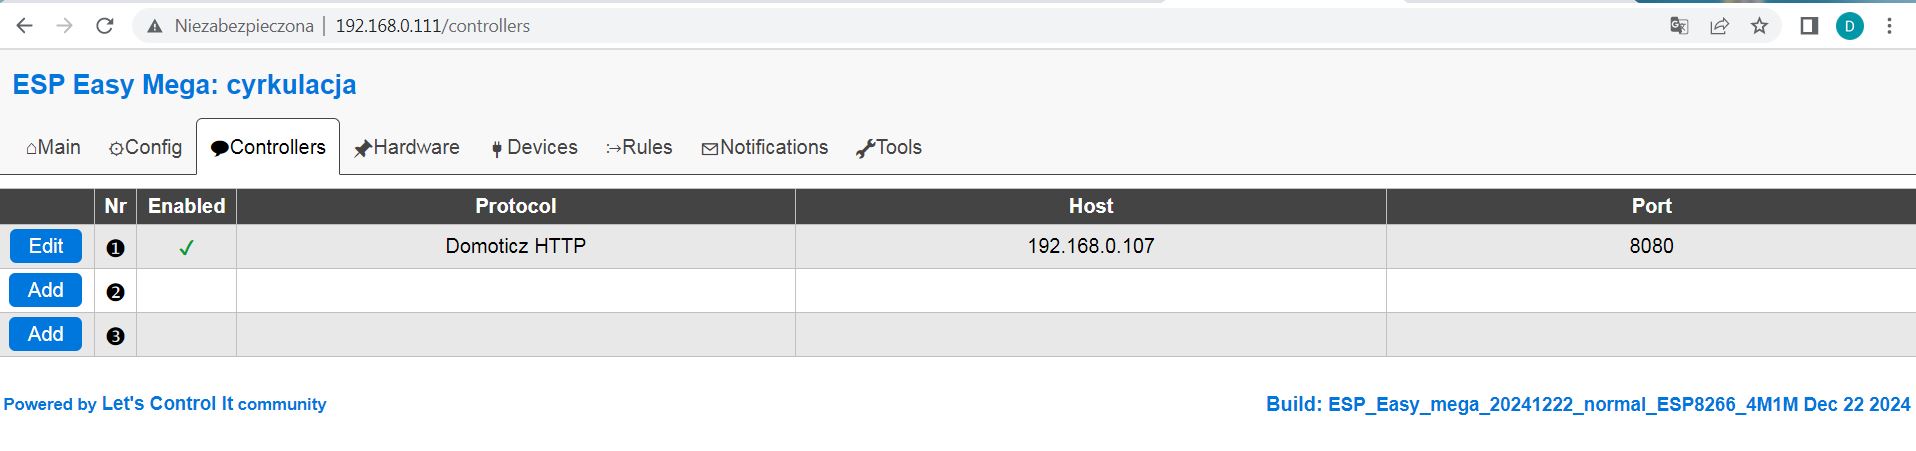The width and height of the screenshot is (1916, 451).
Task: Open the Rules tab
Action: tap(639, 147)
